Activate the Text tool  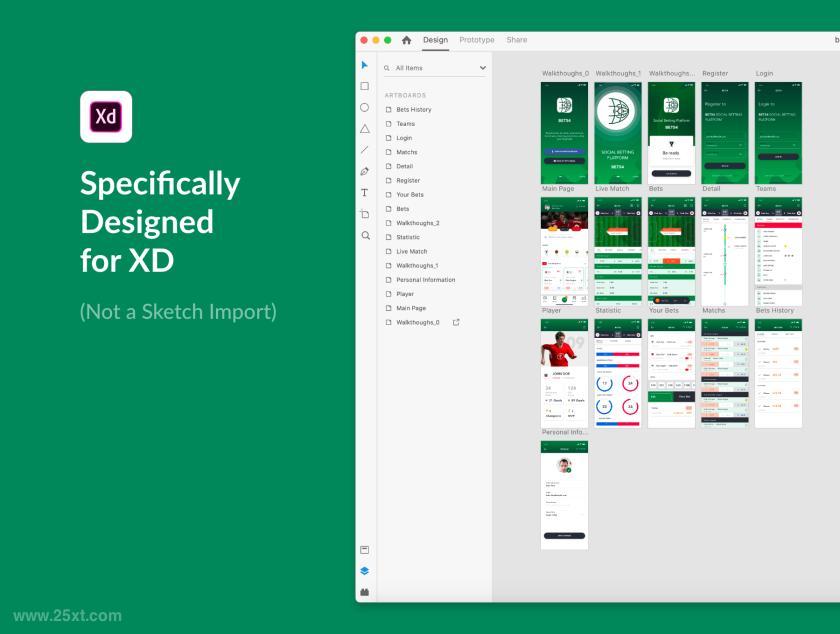coord(365,192)
